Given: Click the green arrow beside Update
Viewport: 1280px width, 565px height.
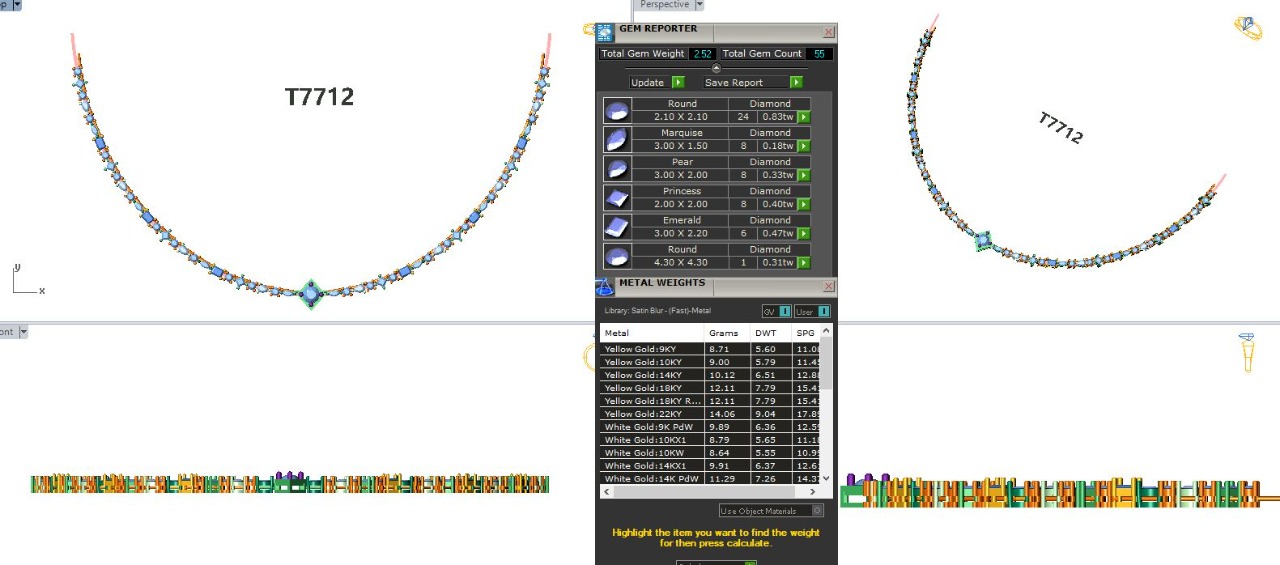Looking at the screenshot, I should pyautogui.click(x=678, y=82).
